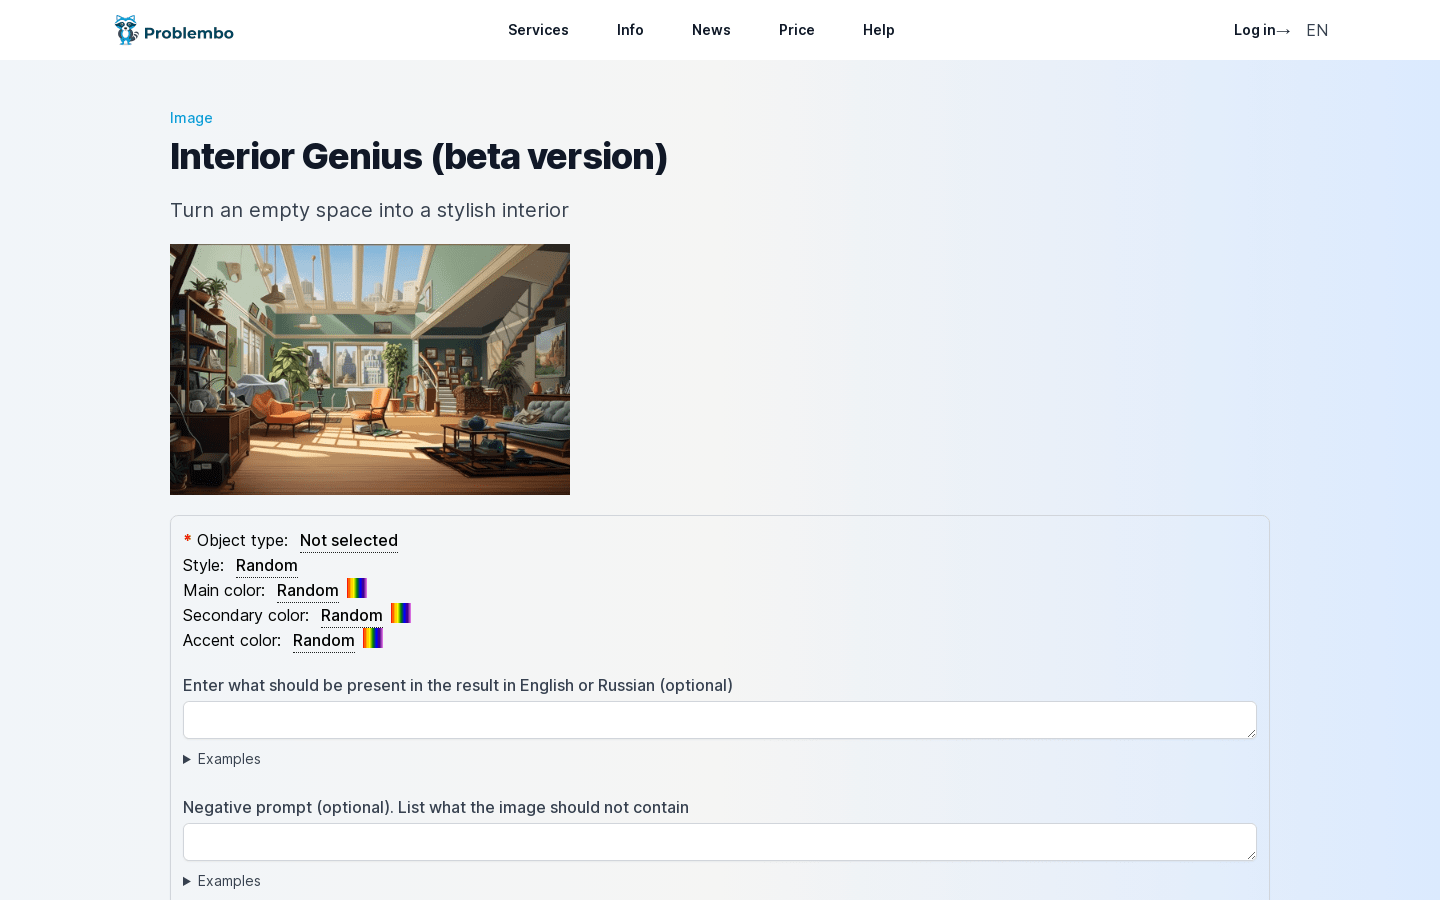The width and height of the screenshot is (1440, 900).
Task: Focus the 'what should be present' text field
Action: point(719,720)
